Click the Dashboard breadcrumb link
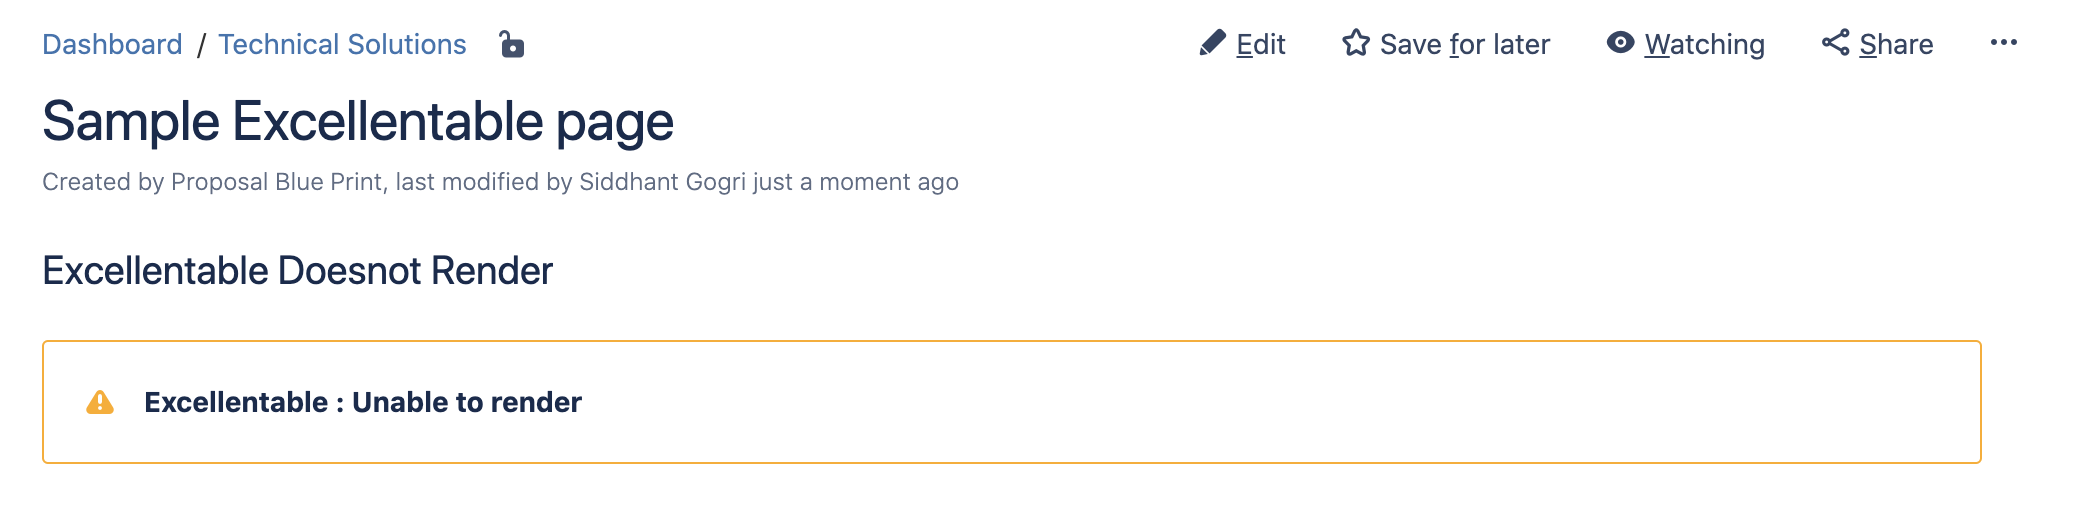This screenshot has width=2080, height=528. (112, 44)
